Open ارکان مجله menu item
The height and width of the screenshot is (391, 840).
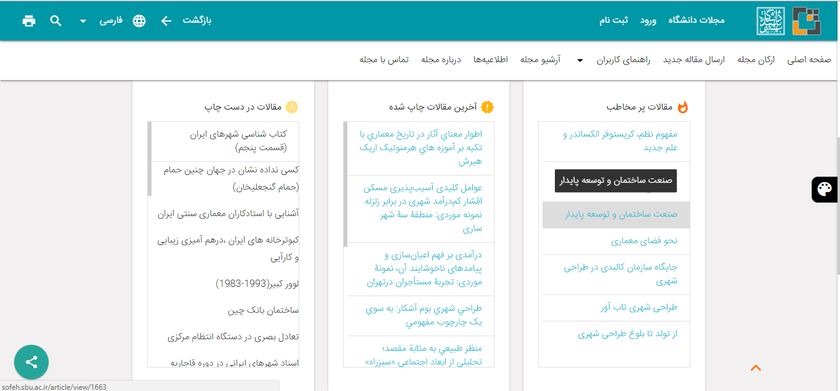pos(756,60)
